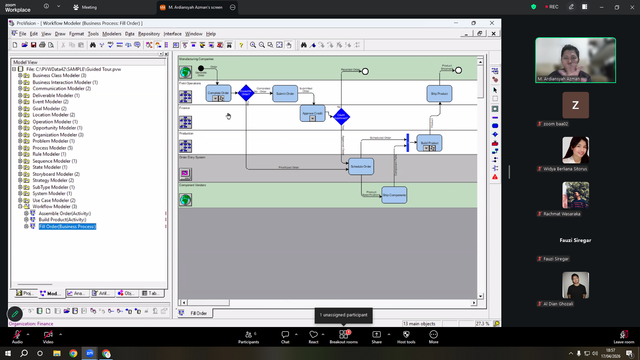640x360 pixels.
Task: Click the yellow question mark Help icon
Action: 241,45
